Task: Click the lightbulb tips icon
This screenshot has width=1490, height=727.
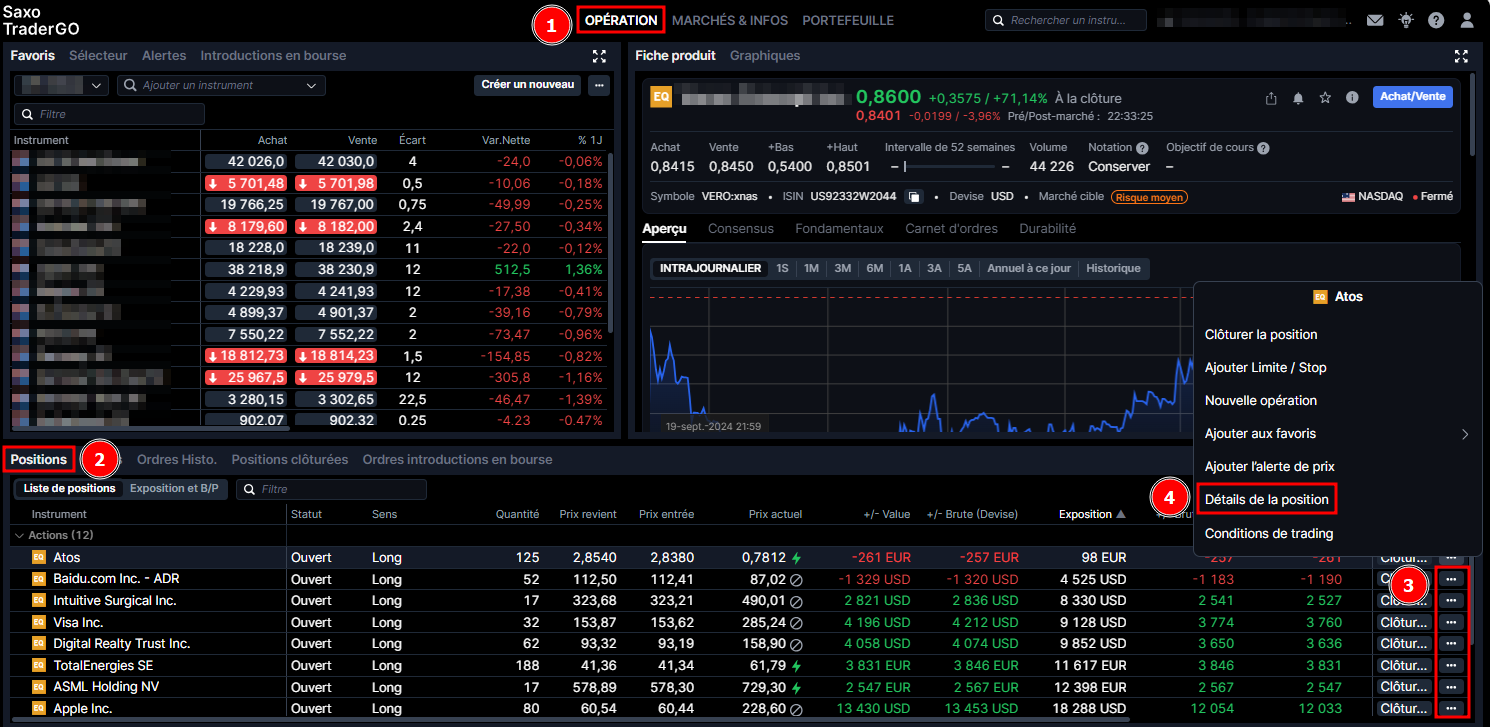Action: tap(1406, 20)
